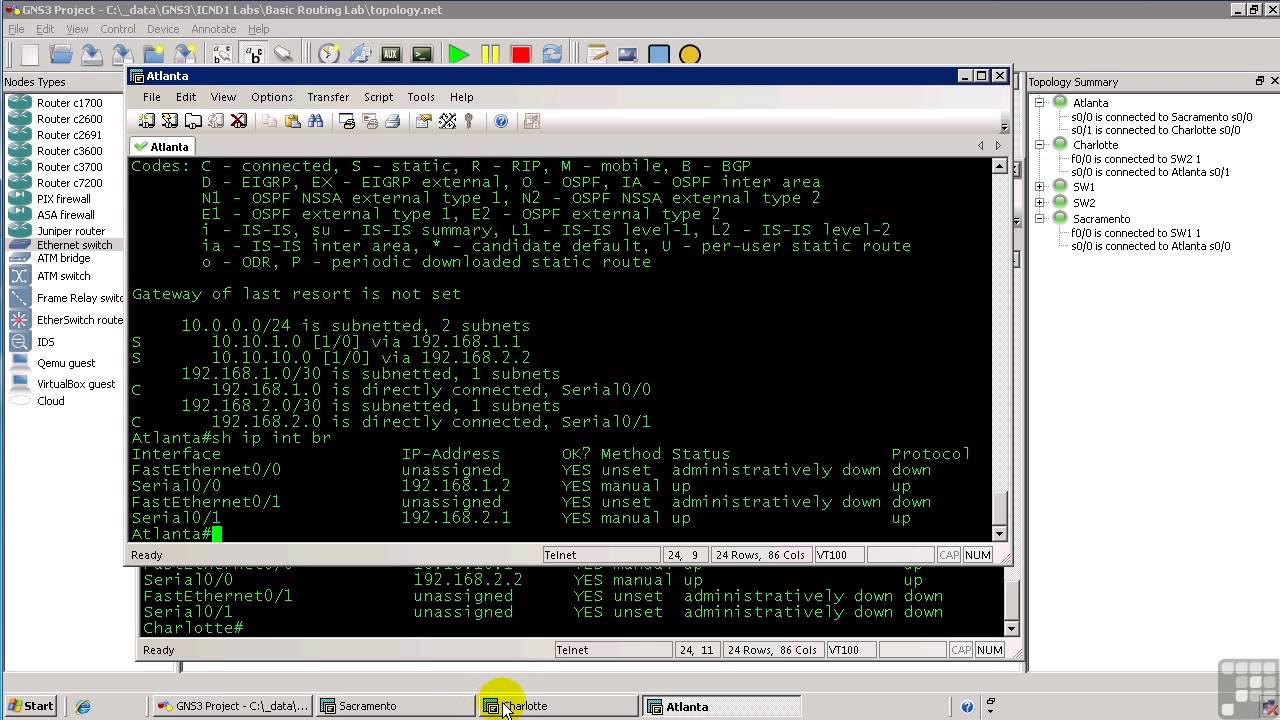Select Ethernet switch node type
This screenshot has width=1280, height=720.
click(x=60, y=245)
